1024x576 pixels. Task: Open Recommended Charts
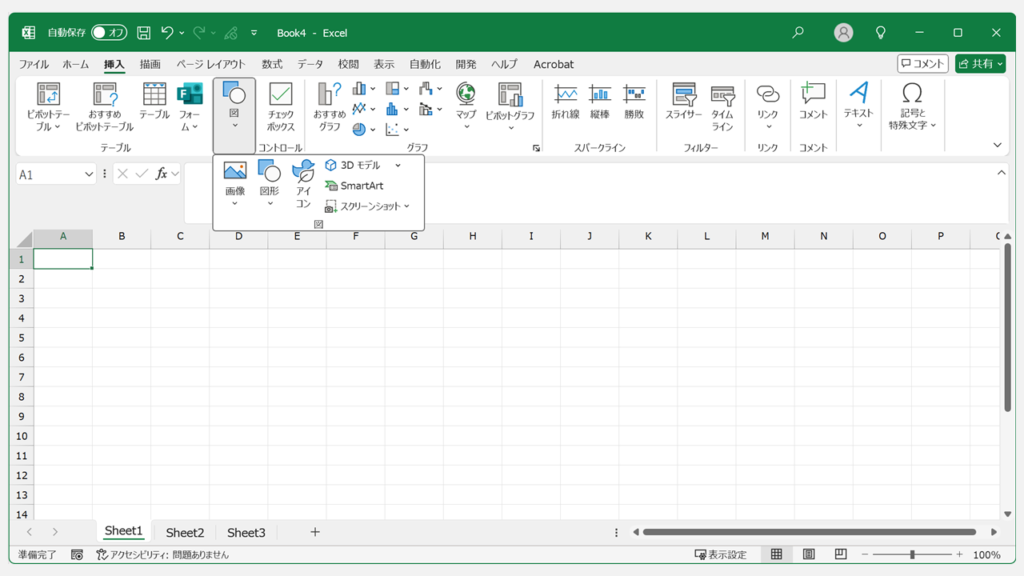click(x=329, y=107)
